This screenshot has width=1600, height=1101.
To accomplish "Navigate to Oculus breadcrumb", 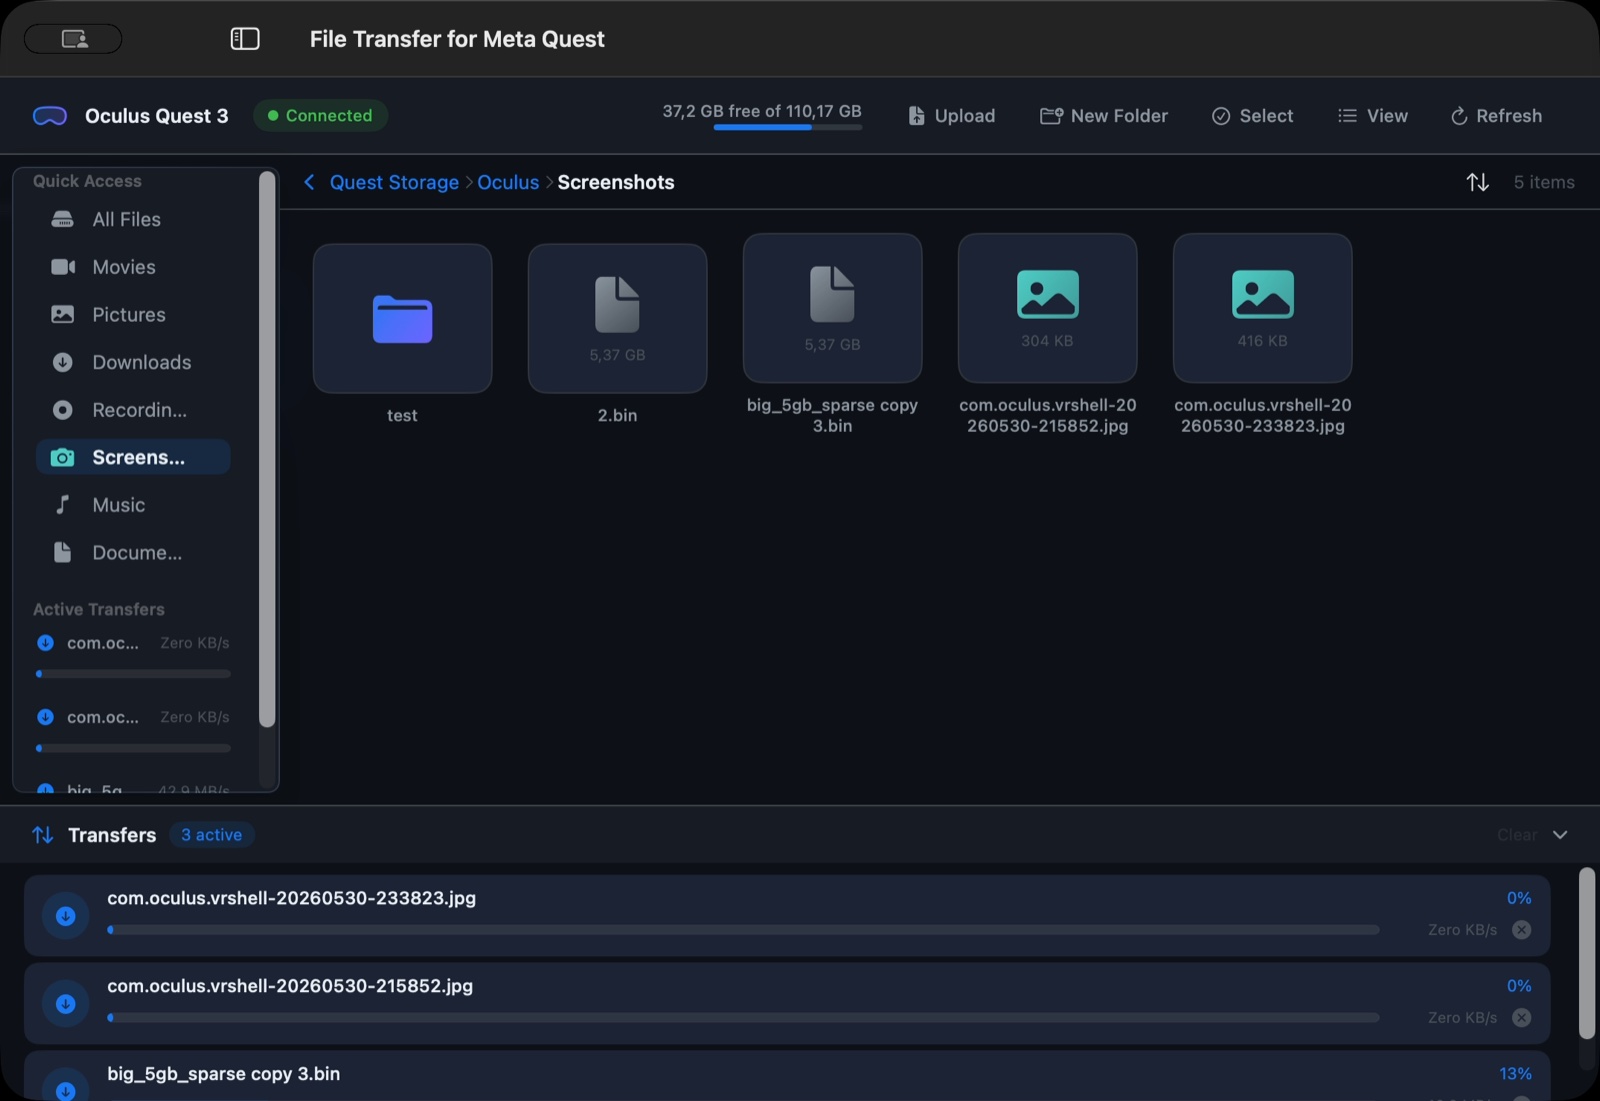I will tap(508, 182).
